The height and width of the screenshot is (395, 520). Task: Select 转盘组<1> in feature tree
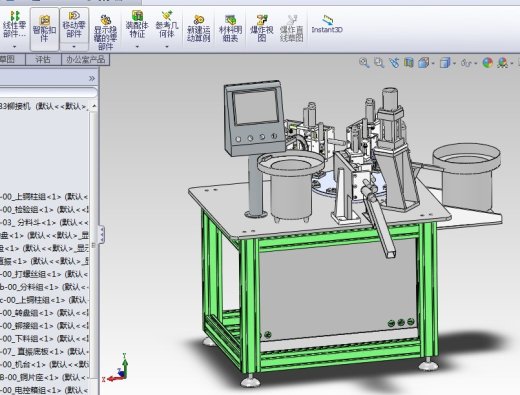44,313
